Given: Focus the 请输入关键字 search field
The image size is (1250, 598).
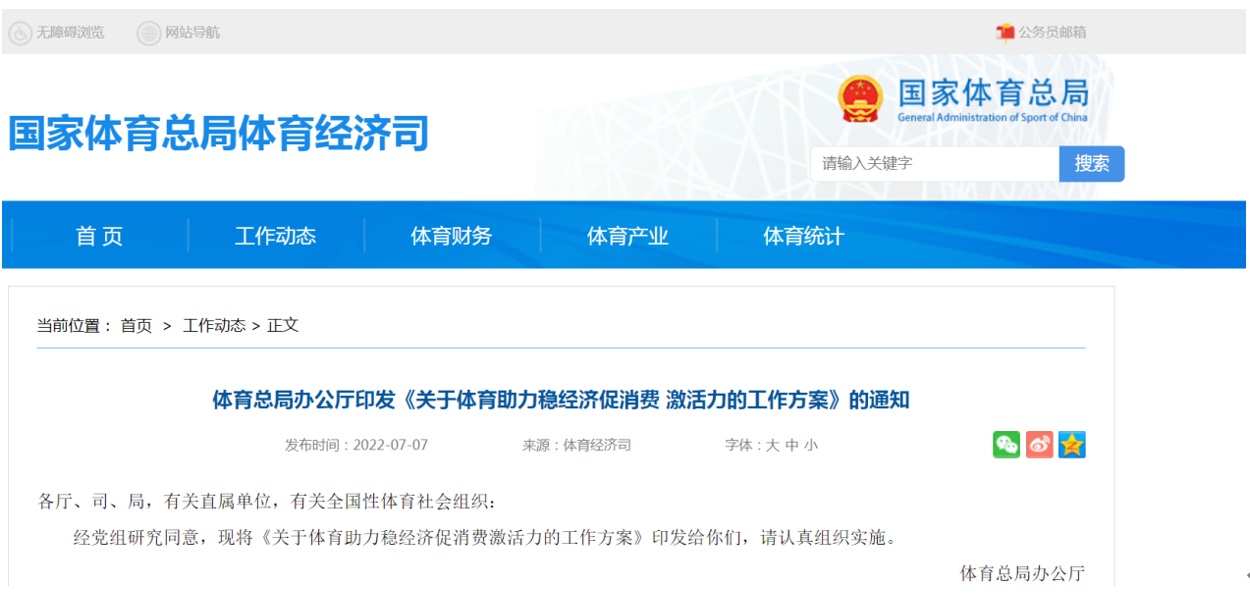Looking at the screenshot, I should tap(934, 164).
